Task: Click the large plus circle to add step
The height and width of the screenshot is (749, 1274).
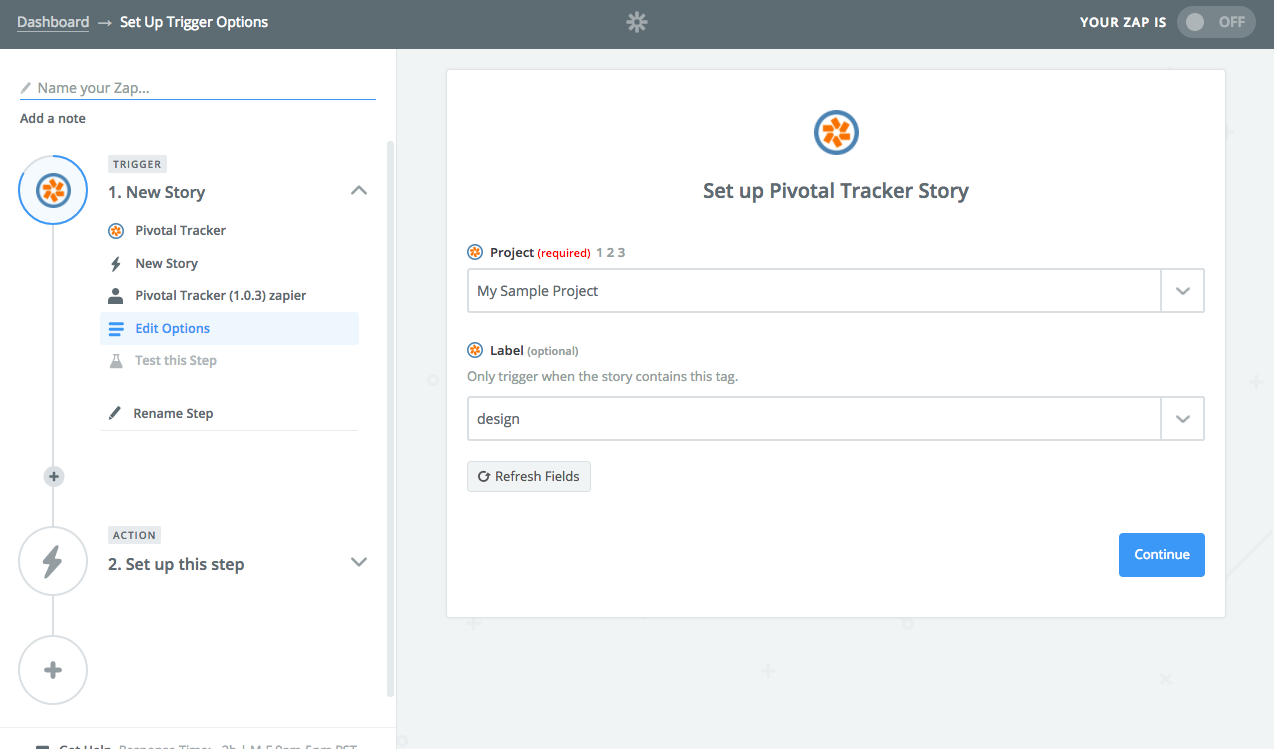Action: tap(53, 670)
